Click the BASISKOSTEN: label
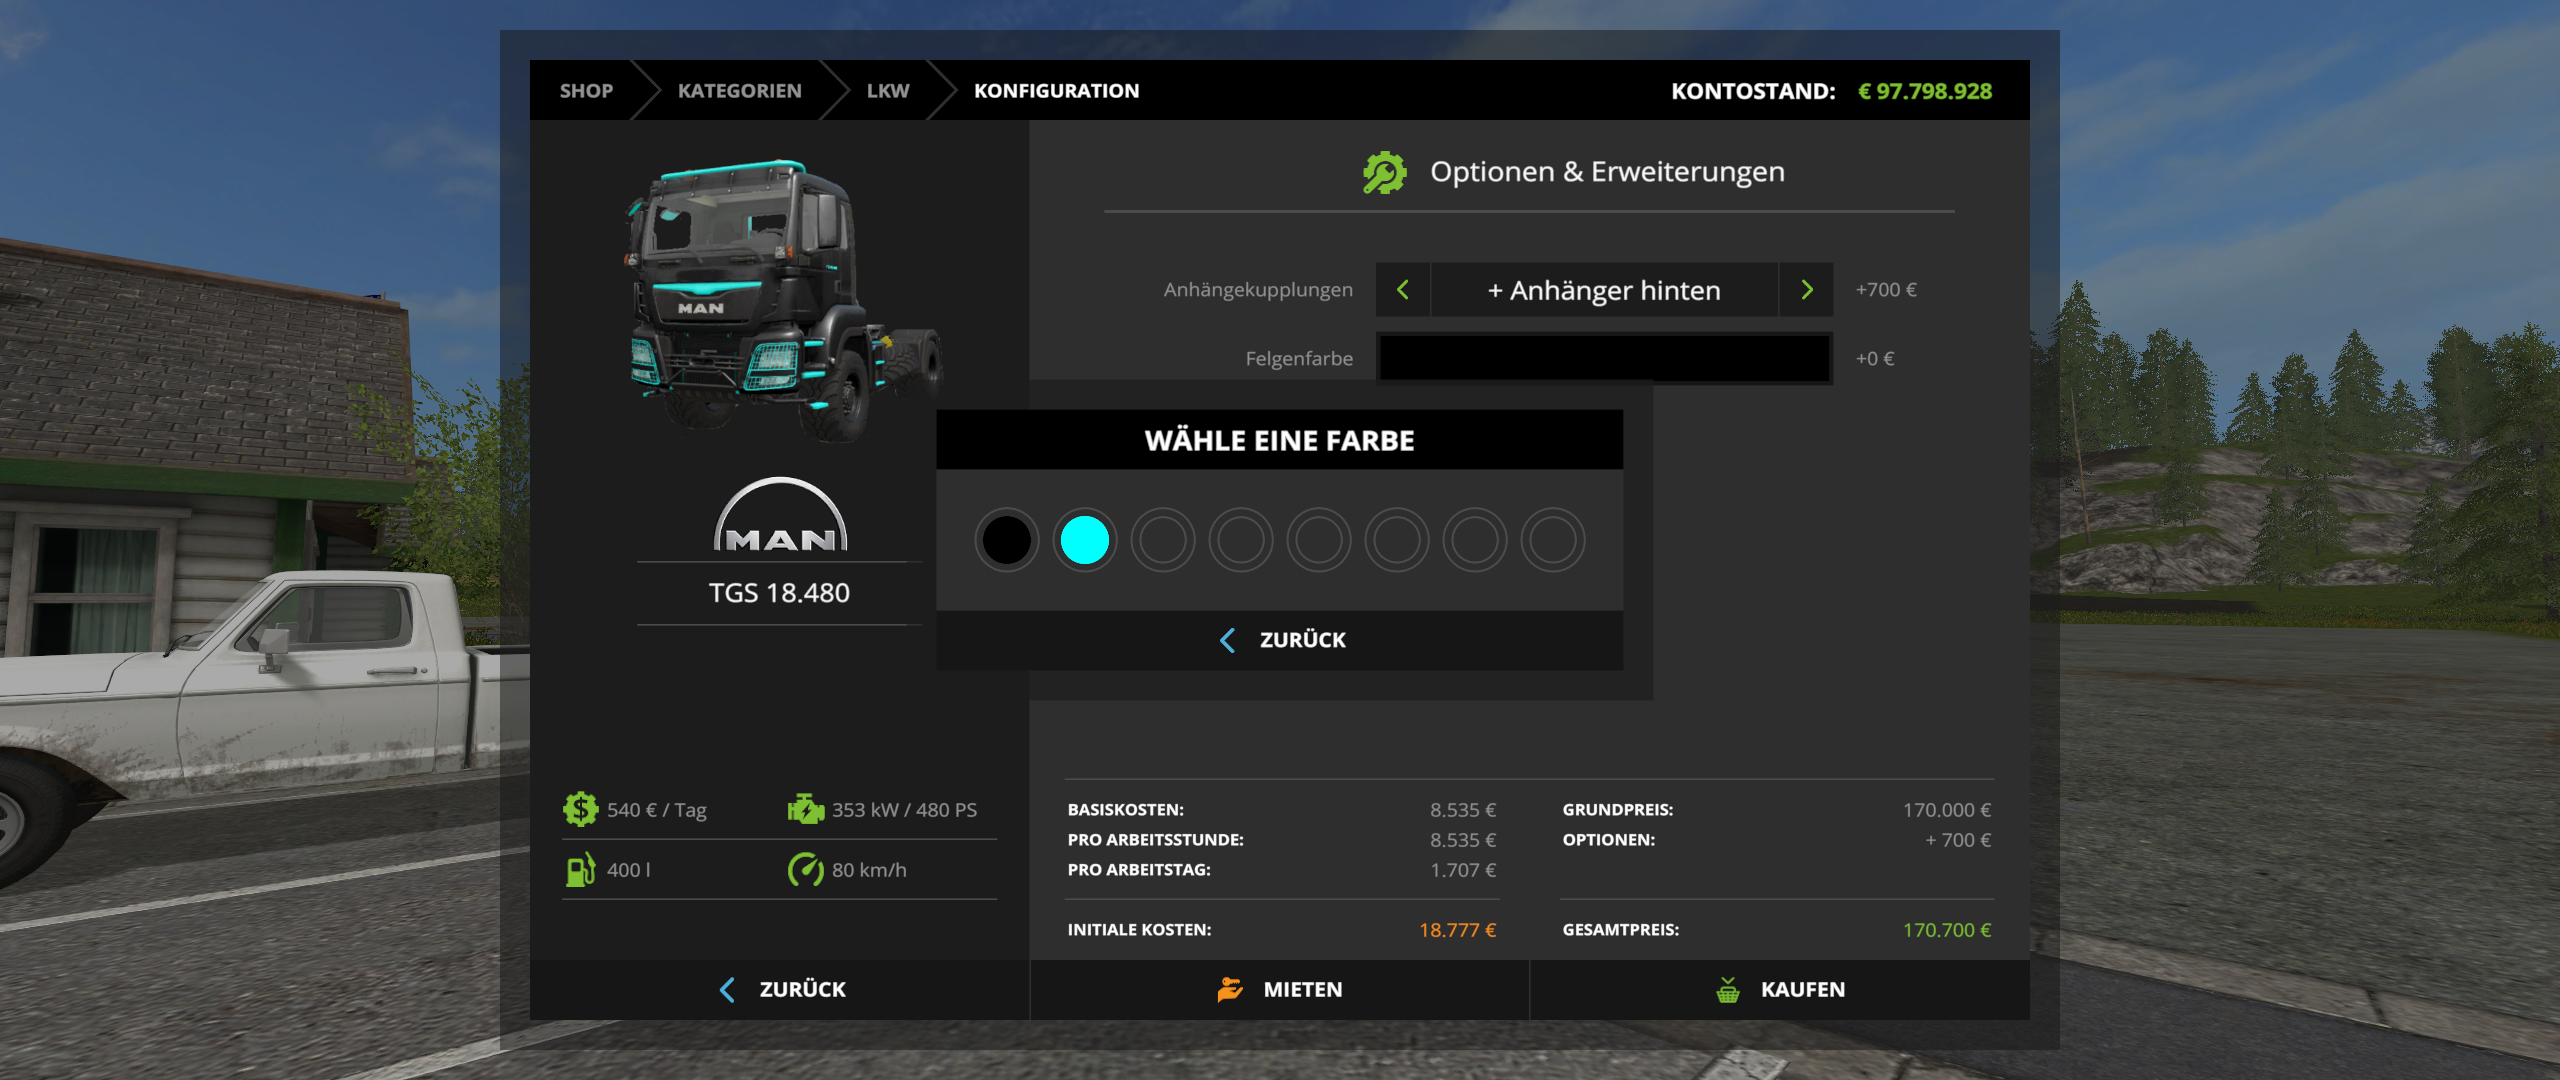The height and width of the screenshot is (1080, 2560). coord(1125,810)
